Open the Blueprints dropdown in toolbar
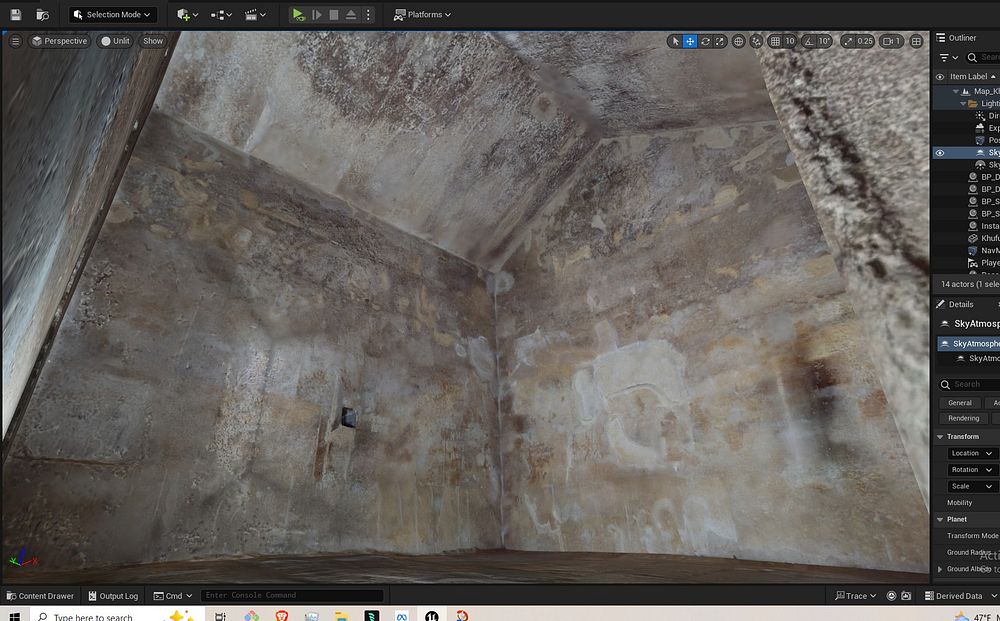1000x621 pixels. [x=221, y=15]
